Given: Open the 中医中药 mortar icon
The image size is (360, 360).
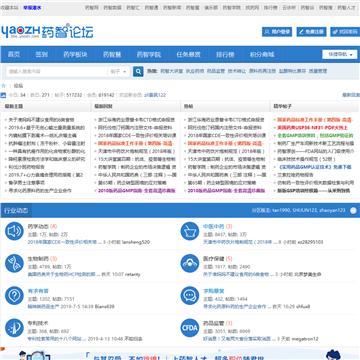Looking at the screenshot, I should tap(190, 231).
